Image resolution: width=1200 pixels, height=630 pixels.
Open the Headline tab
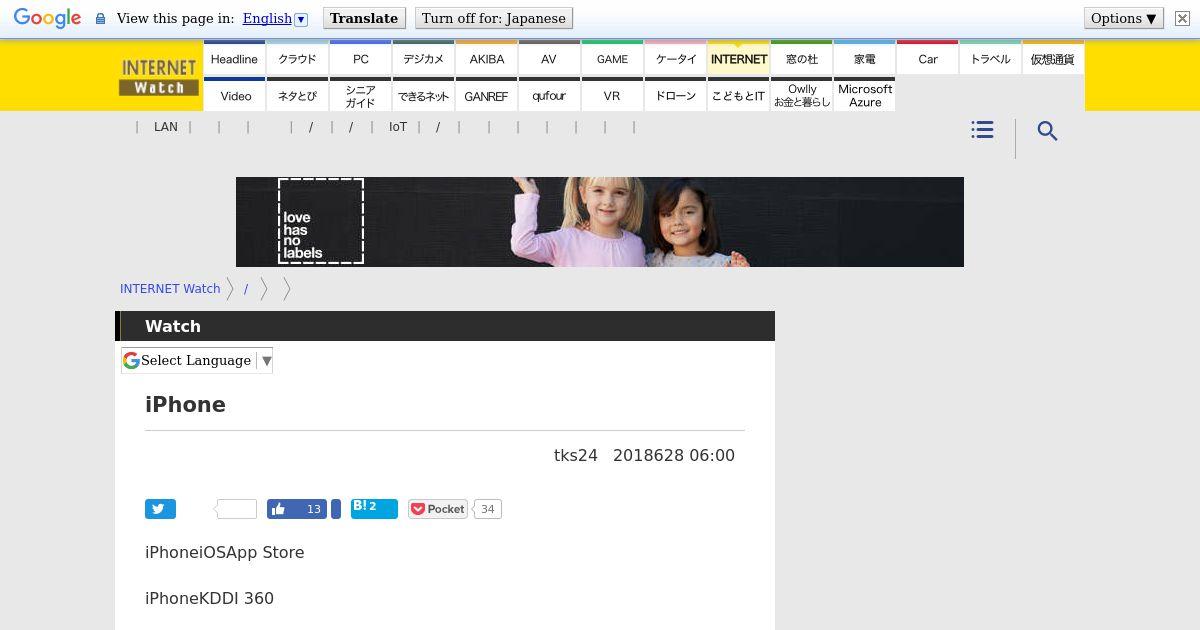(x=234, y=58)
